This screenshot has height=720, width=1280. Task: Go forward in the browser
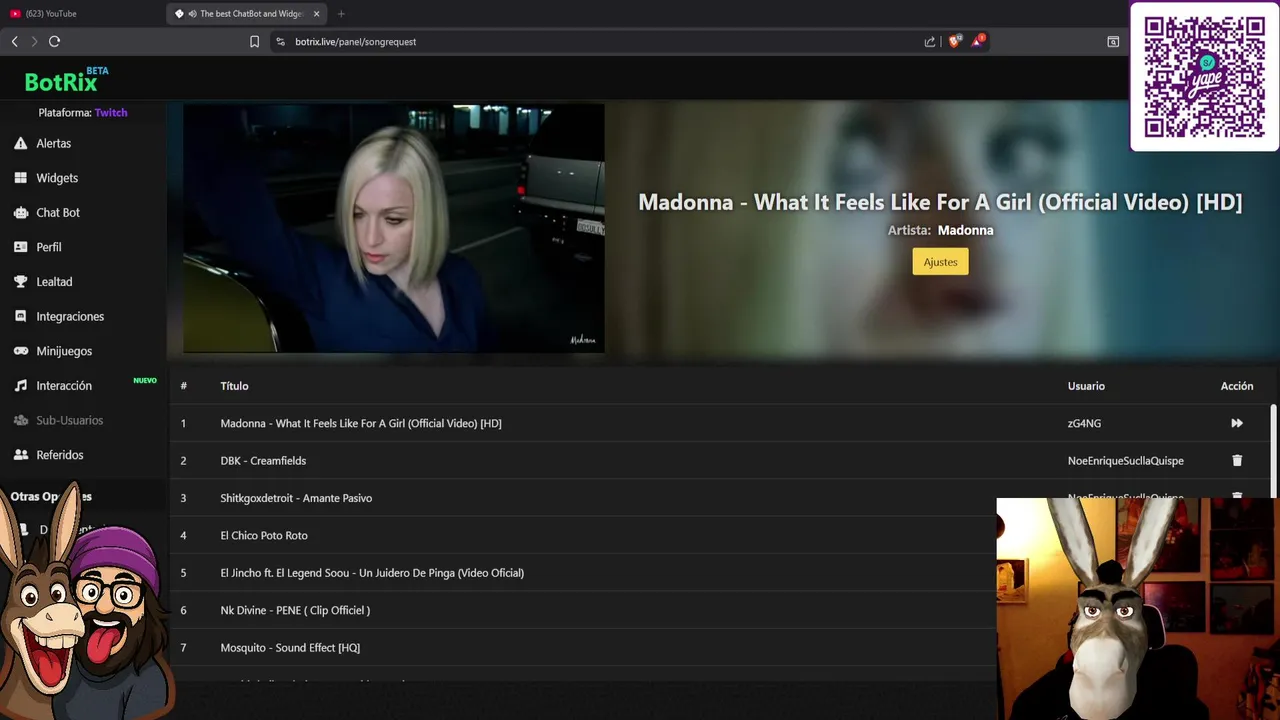click(34, 41)
